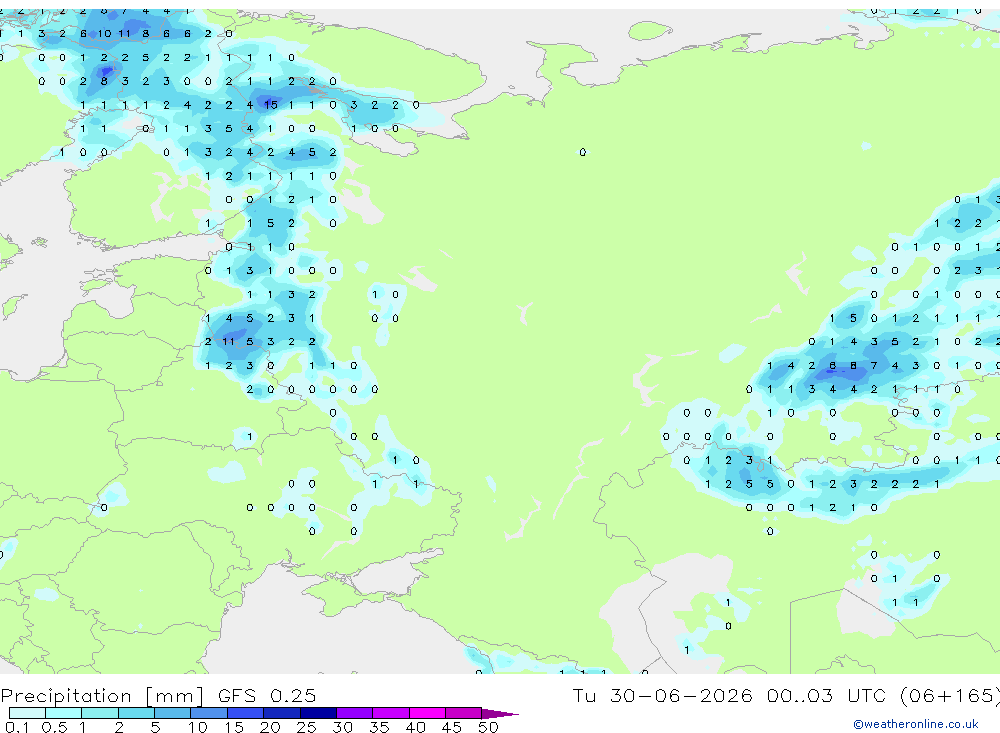The image size is (1000, 733).
Task: Click the lone '0' value in central green area
Action: tap(582, 152)
